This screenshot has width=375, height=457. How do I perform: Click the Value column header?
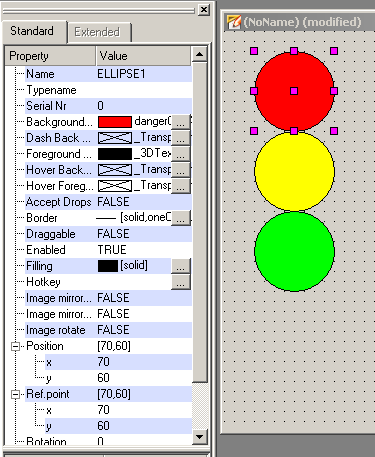144,56
